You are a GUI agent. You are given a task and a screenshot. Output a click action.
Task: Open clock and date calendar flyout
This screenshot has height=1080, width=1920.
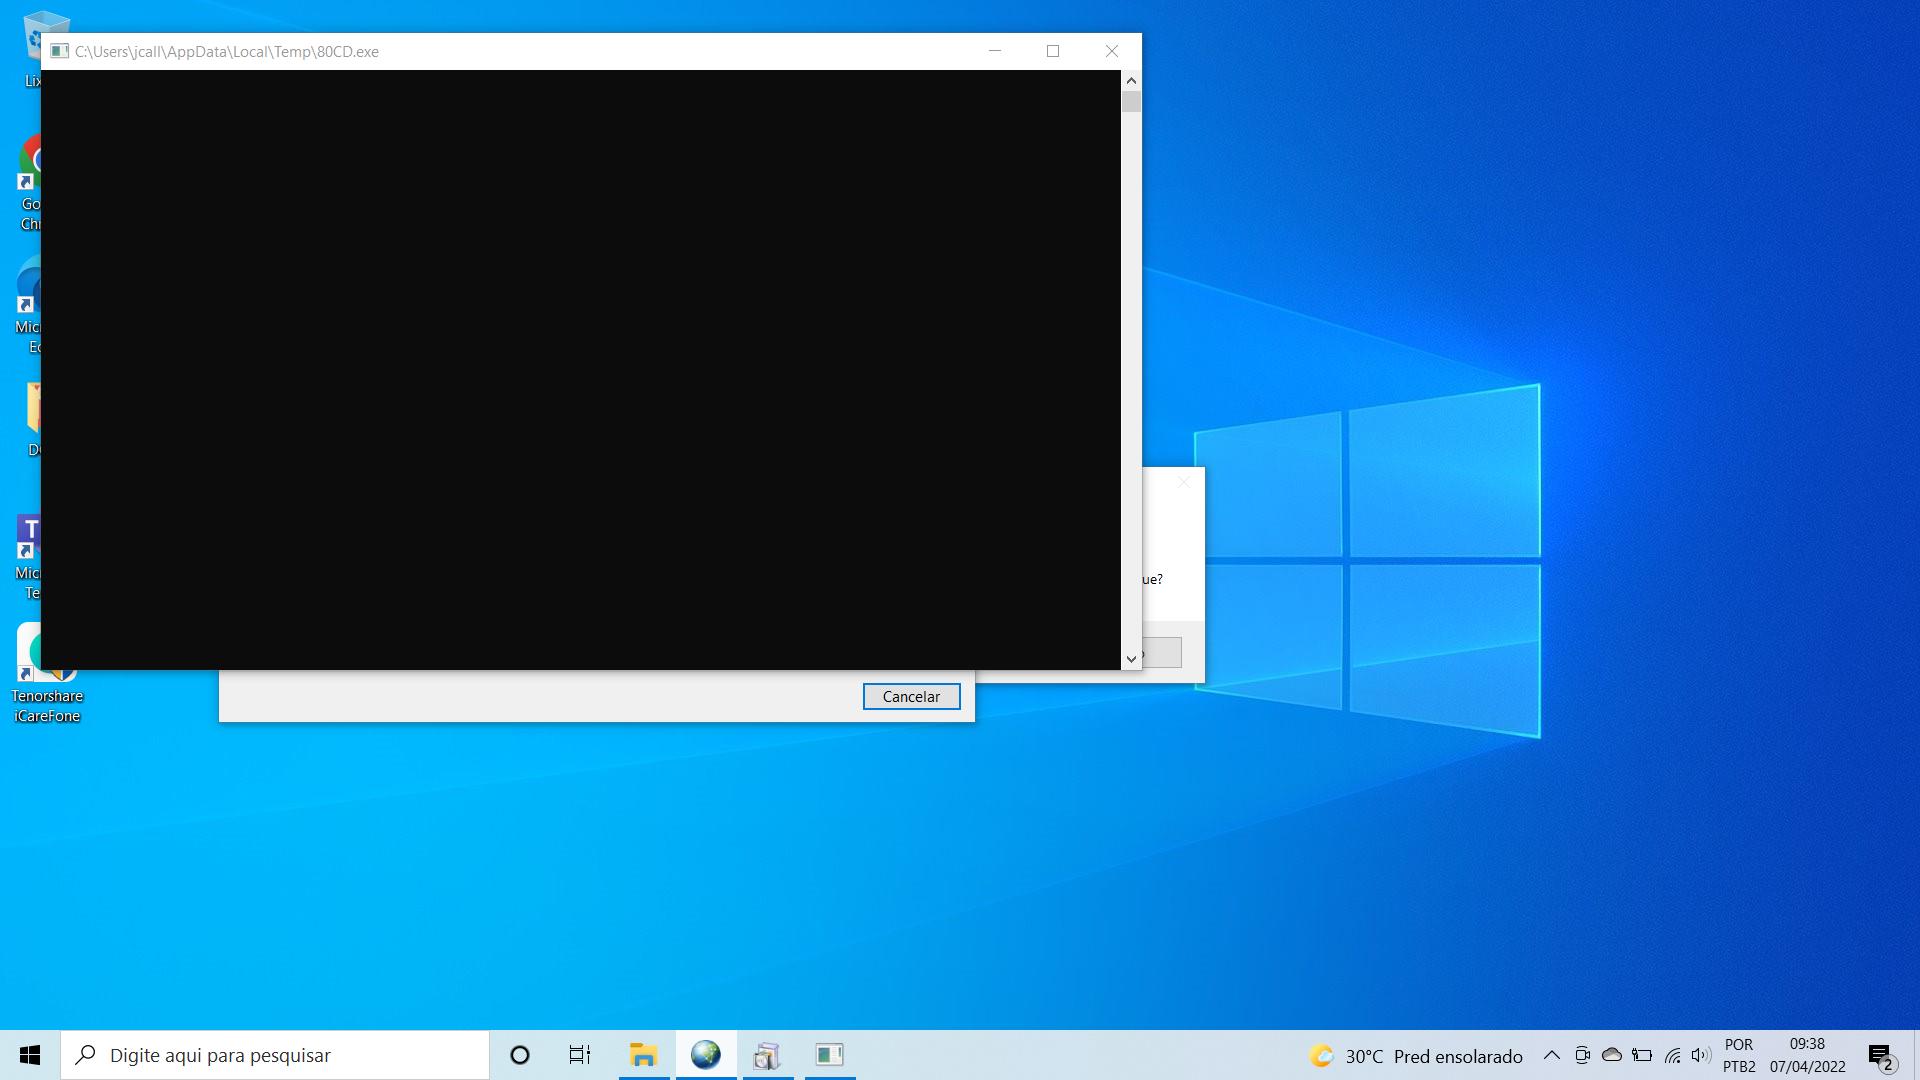coord(1807,1055)
